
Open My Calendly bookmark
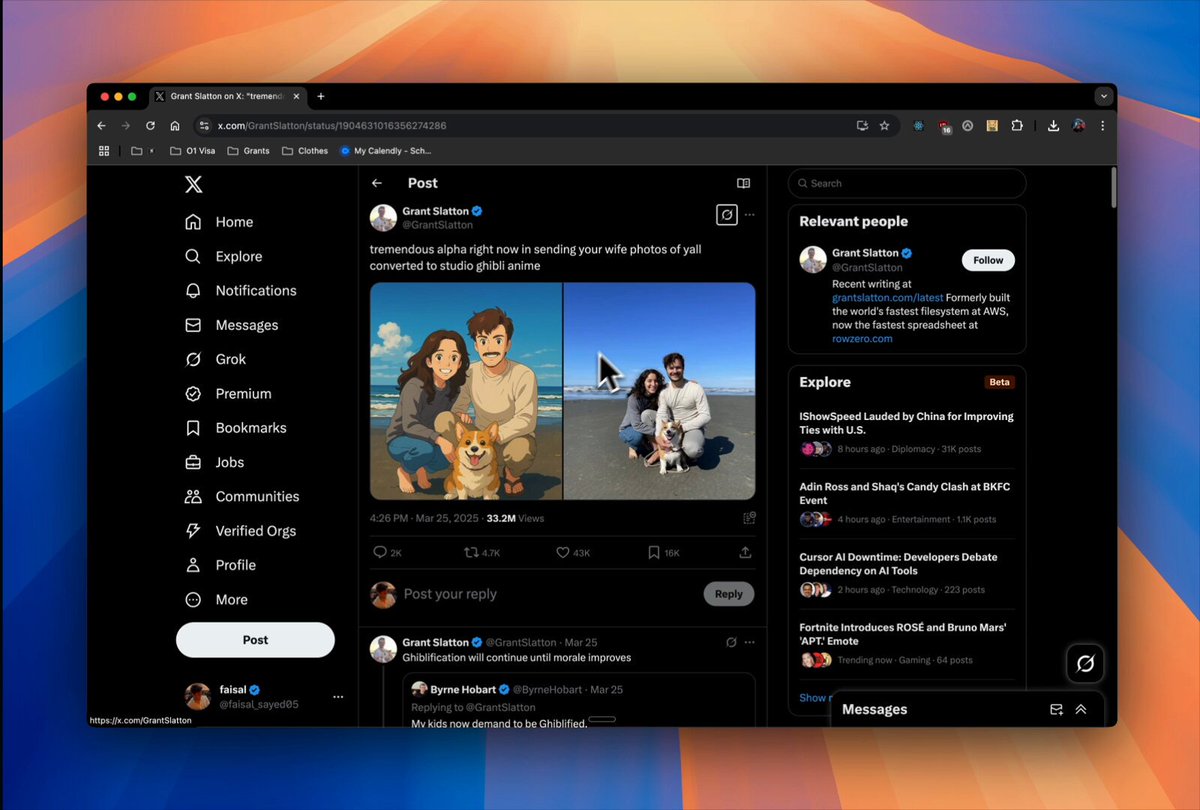[386, 151]
